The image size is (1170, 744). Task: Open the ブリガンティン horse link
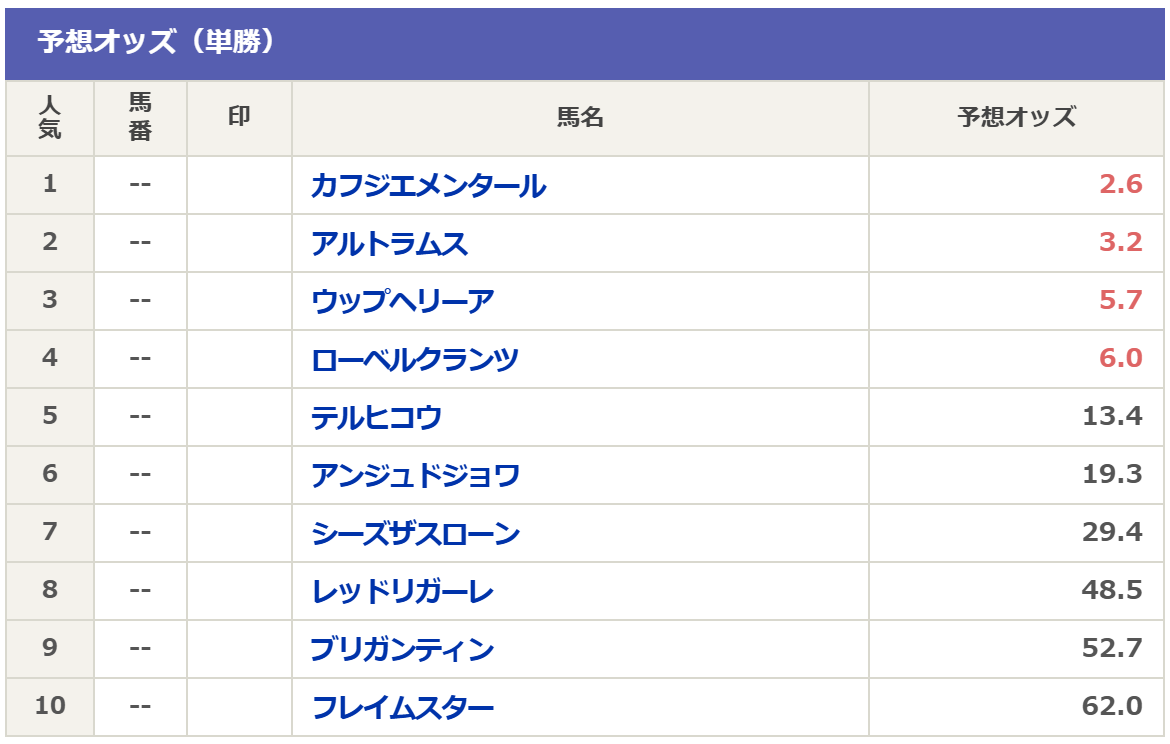click(x=402, y=649)
